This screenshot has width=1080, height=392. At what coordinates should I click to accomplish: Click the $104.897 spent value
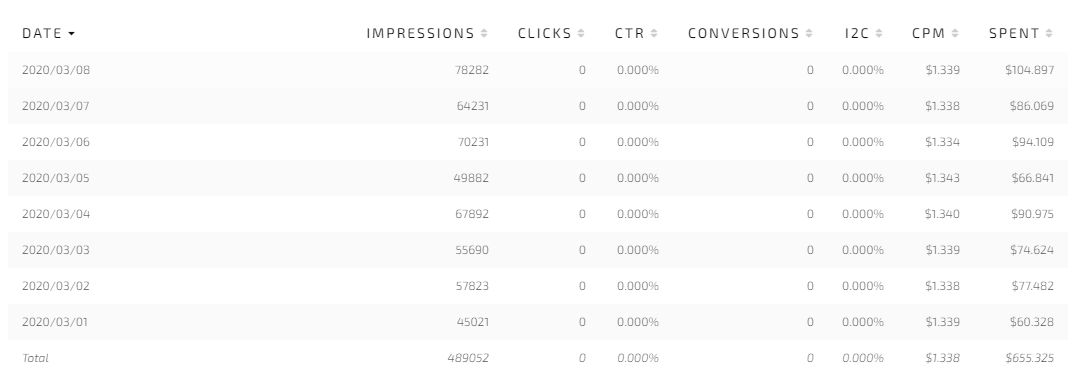[x=1029, y=70]
